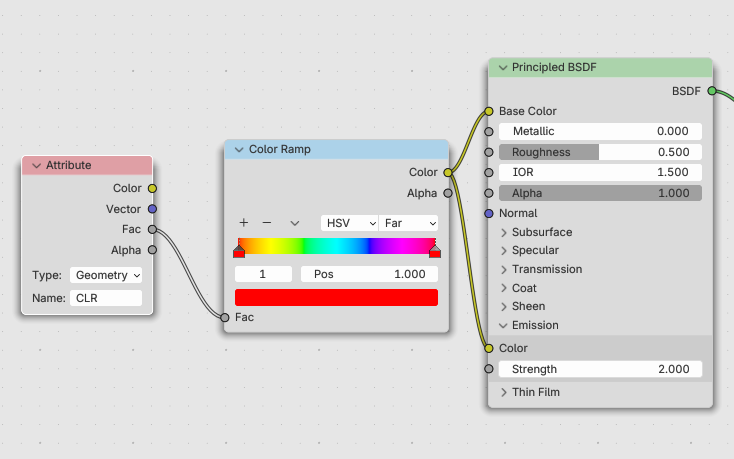Collapse the Color Ramp node header chevron
Screen dimensions: 734x459
point(239,150)
